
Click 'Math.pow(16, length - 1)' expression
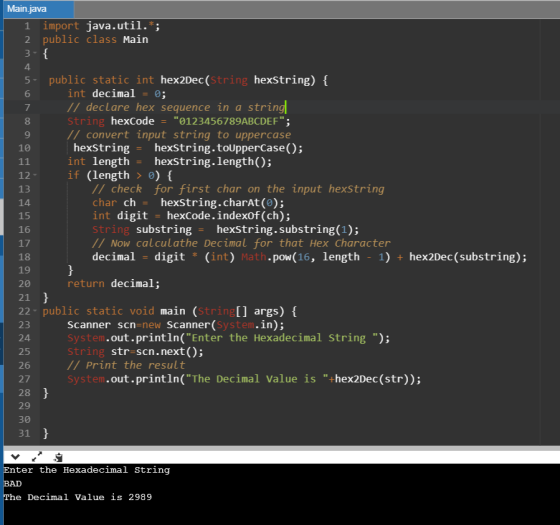click(x=316, y=257)
